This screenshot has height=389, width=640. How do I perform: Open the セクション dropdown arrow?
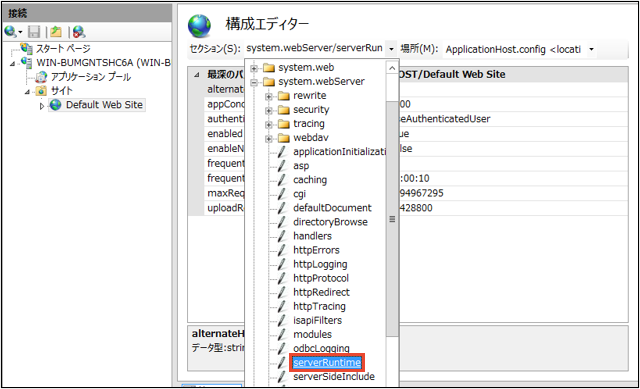(x=391, y=49)
